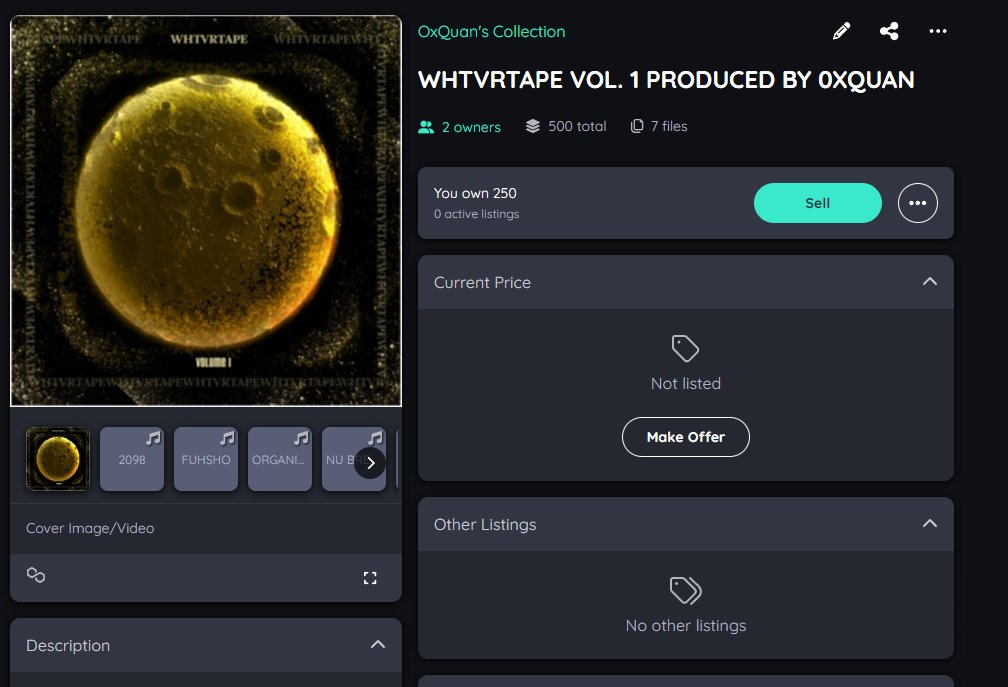This screenshot has height=687, width=1008.
Task: Select the 2098 audio file thumbnail
Action: (132, 459)
